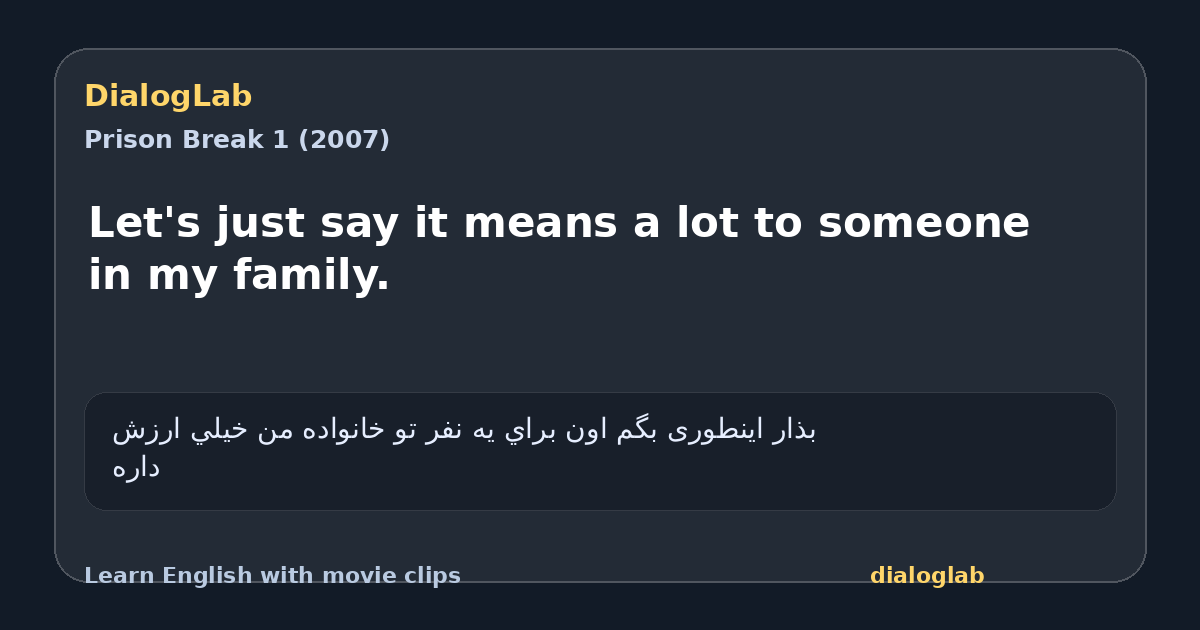Open the dialoglab footer link
The height and width of the screenshot is (630, 1200).
pyautogui.click(x=927, y=576)
